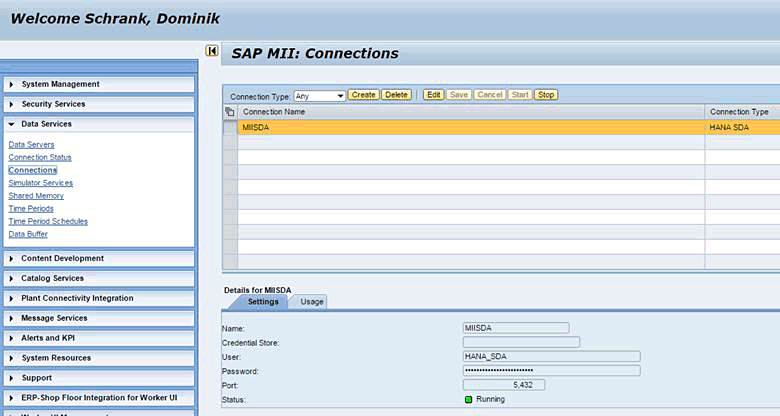Viewport: 780px width, 416px height.
Task: Open the Connection Status link
Action: click(40, 158)
